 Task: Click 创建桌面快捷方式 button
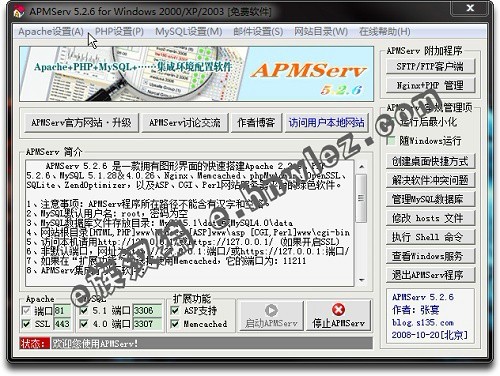[430, 161]
